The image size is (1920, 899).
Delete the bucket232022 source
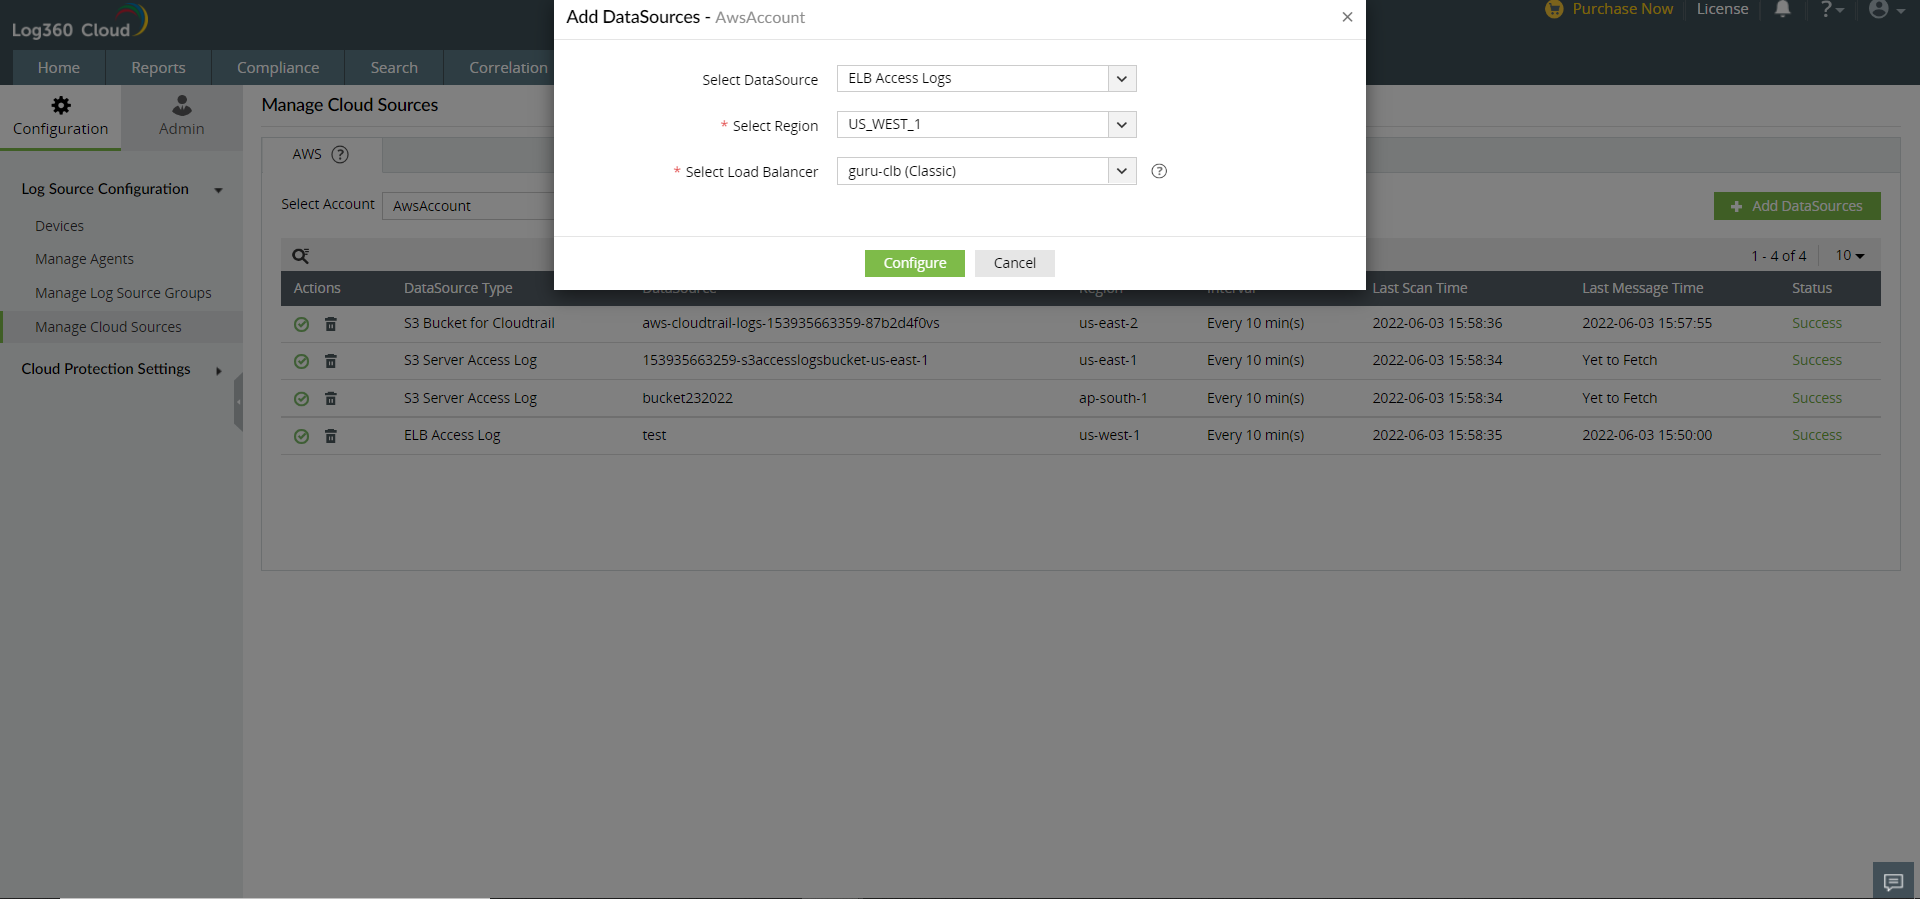coord(331,399)
